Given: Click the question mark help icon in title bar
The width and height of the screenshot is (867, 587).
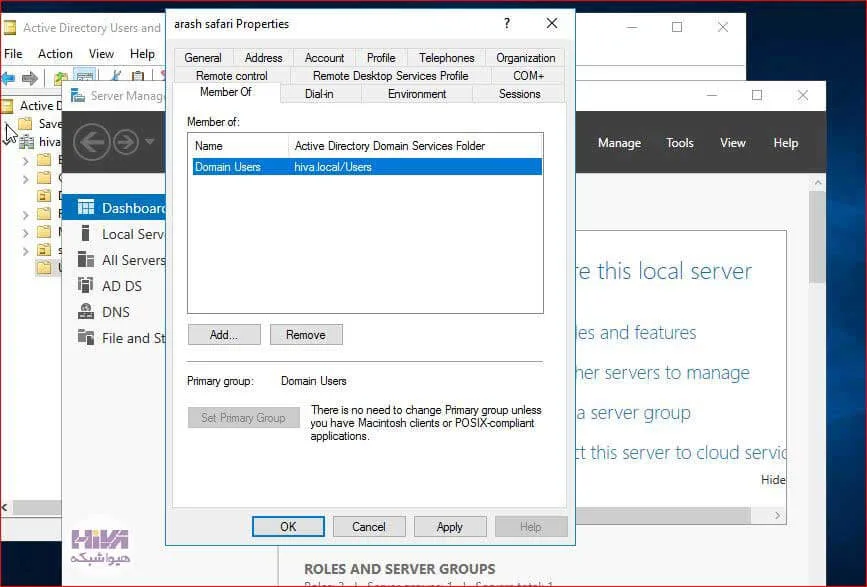Looking at the screenshot, I should coord(507,23).
